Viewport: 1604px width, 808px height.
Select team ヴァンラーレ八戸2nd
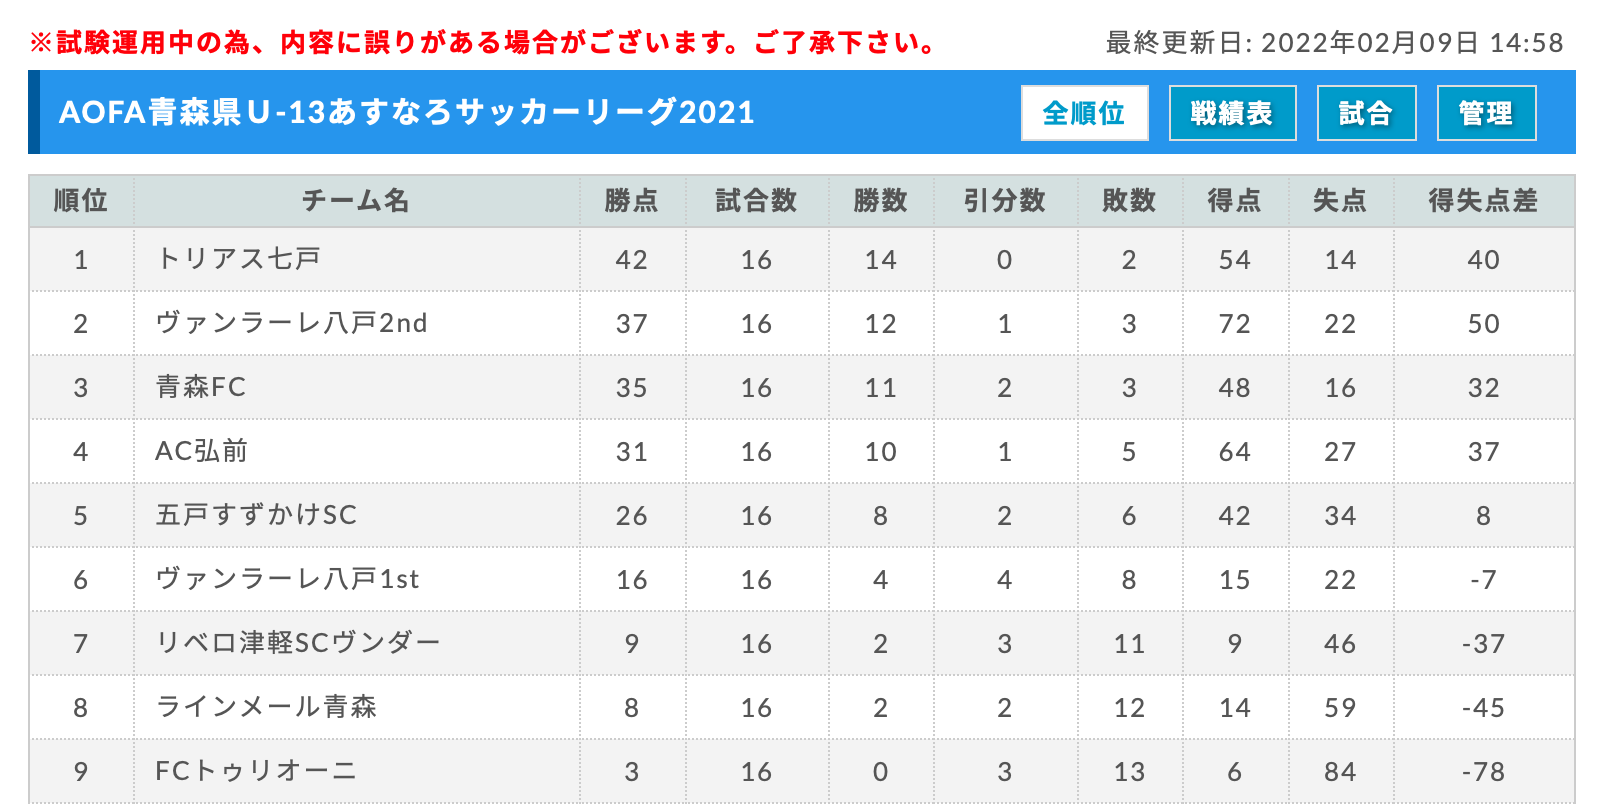coord(292,323)
